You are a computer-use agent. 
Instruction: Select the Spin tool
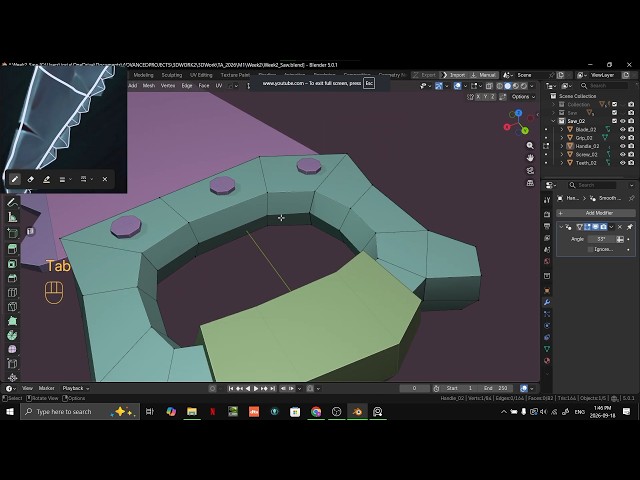coord(12,335)
